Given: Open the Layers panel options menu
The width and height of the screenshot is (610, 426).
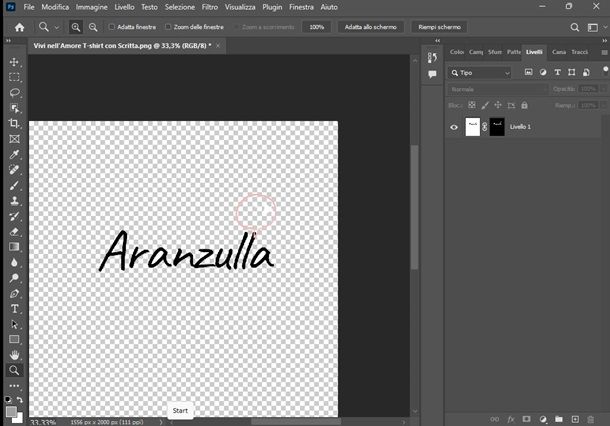Looking at the screenshot, I should click(x=604, y=52).
